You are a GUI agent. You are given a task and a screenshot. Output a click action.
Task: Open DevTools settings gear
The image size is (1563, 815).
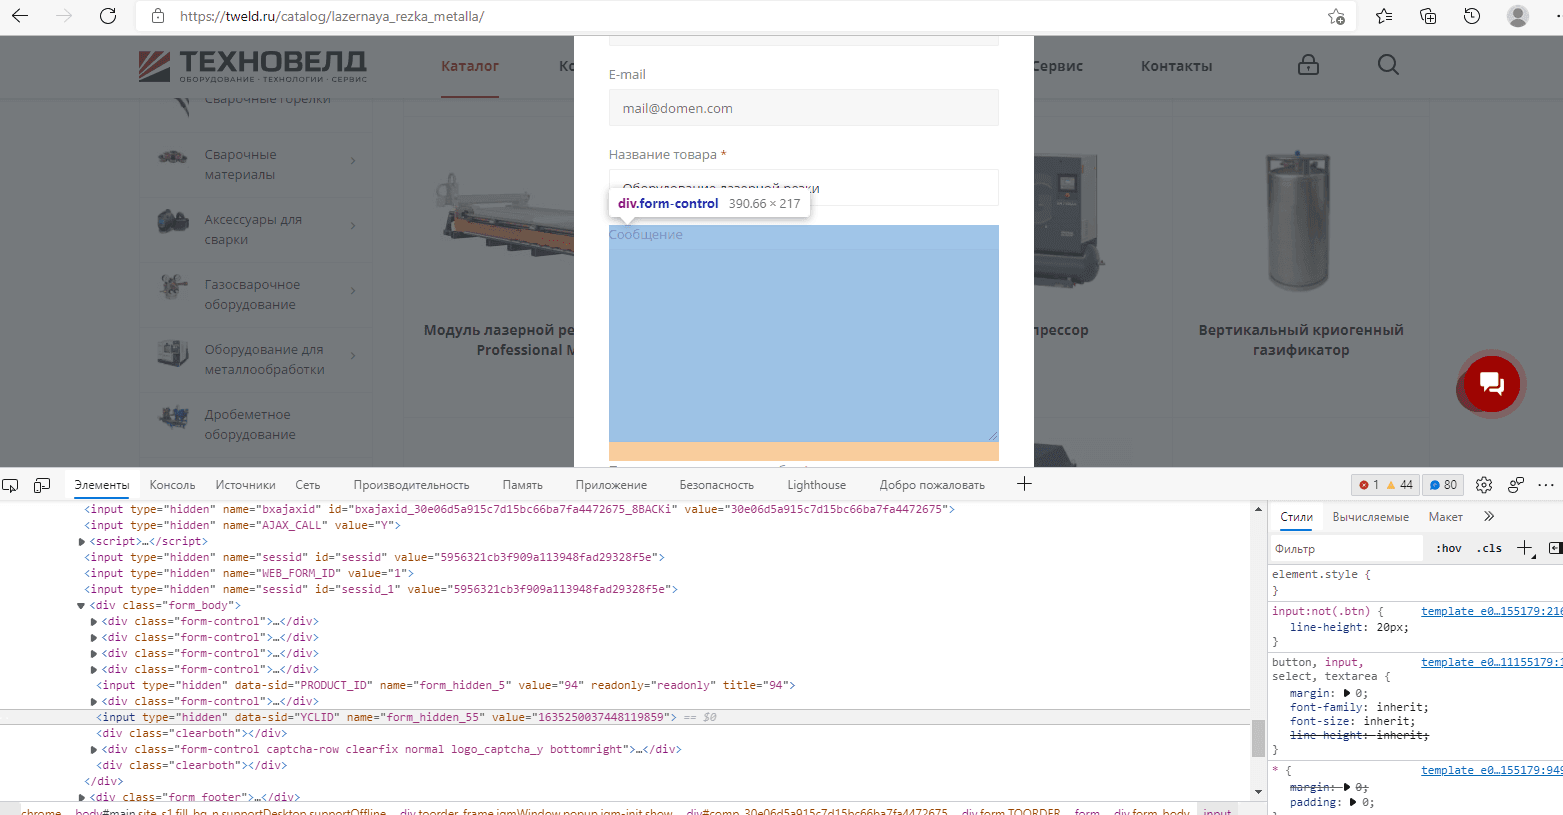tap(1484, 485)
